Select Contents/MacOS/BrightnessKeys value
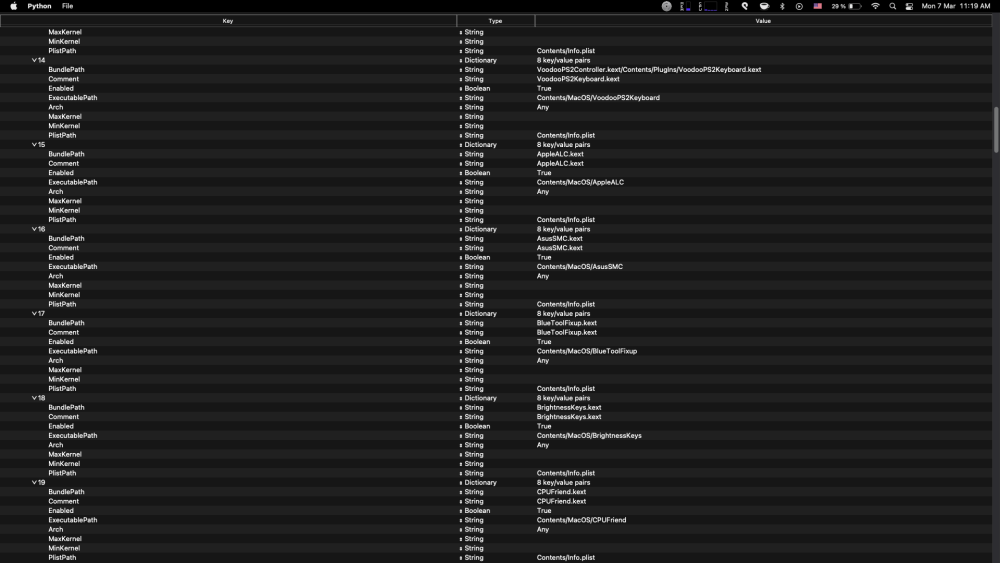 tap(589, 435)
